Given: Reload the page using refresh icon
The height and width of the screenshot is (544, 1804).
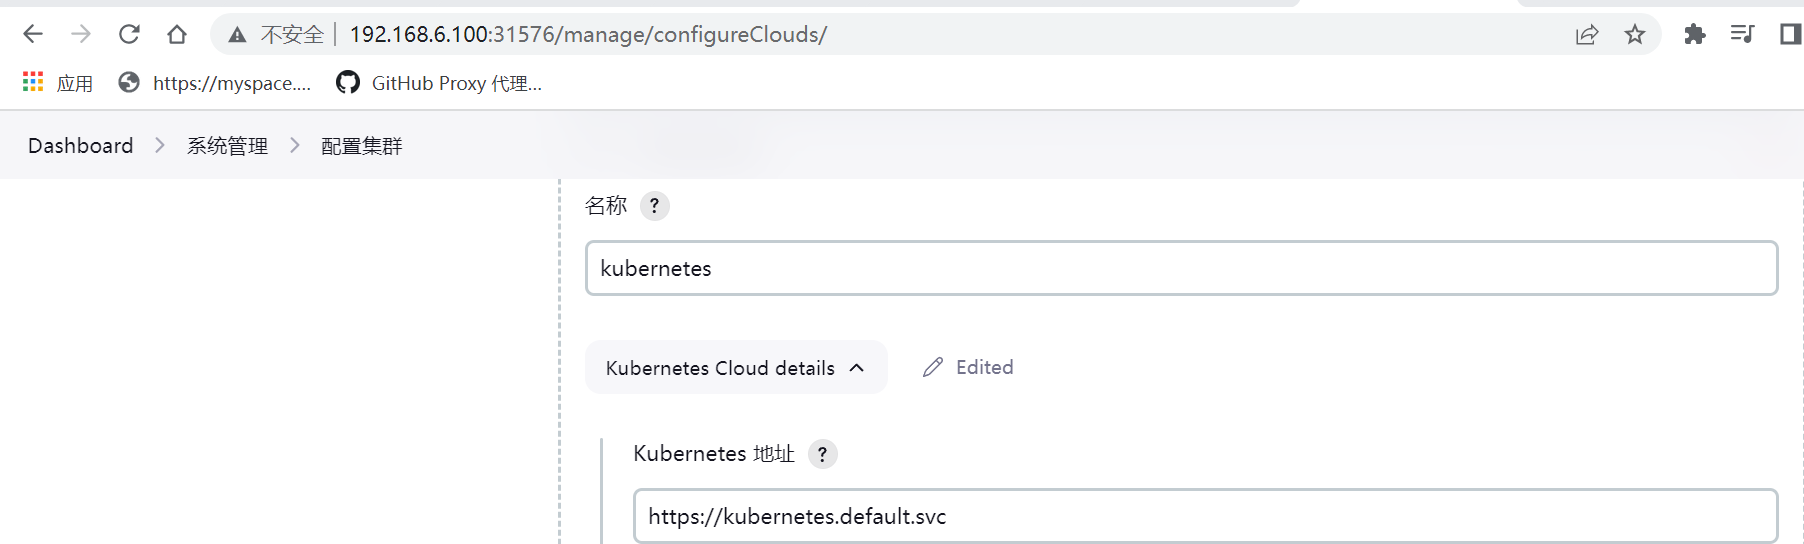Looking at the screenshot, I should (x=129, y=34).
